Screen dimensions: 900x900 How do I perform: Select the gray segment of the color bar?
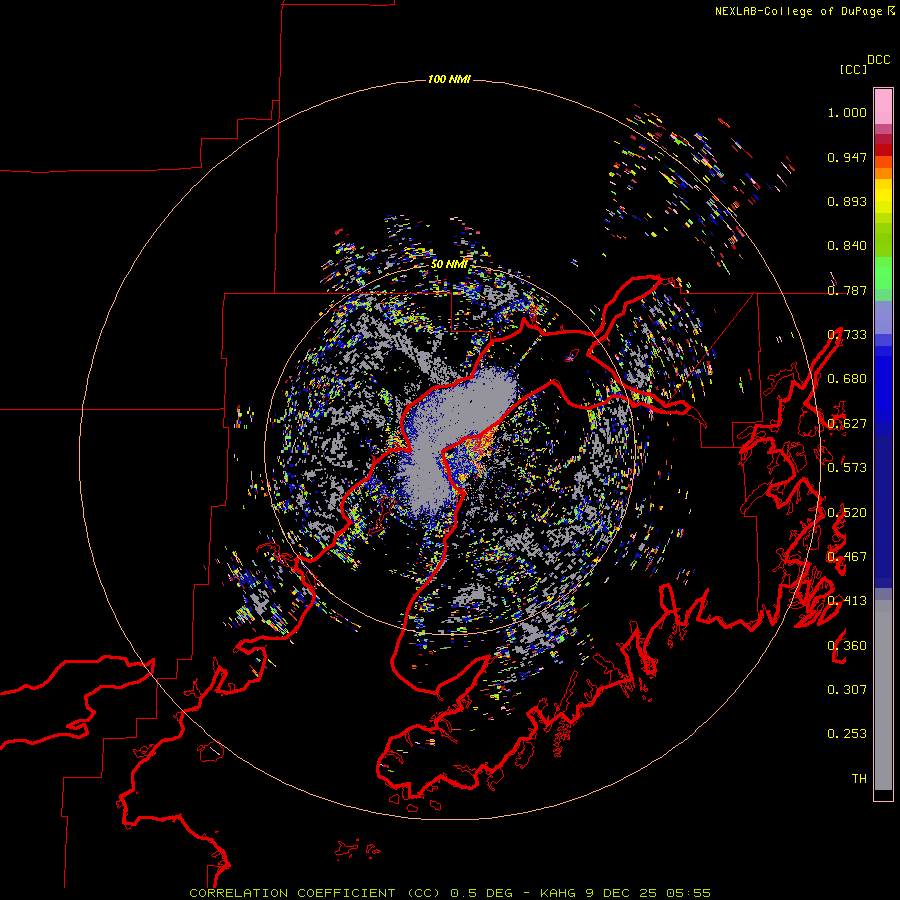tap(883, 695)
